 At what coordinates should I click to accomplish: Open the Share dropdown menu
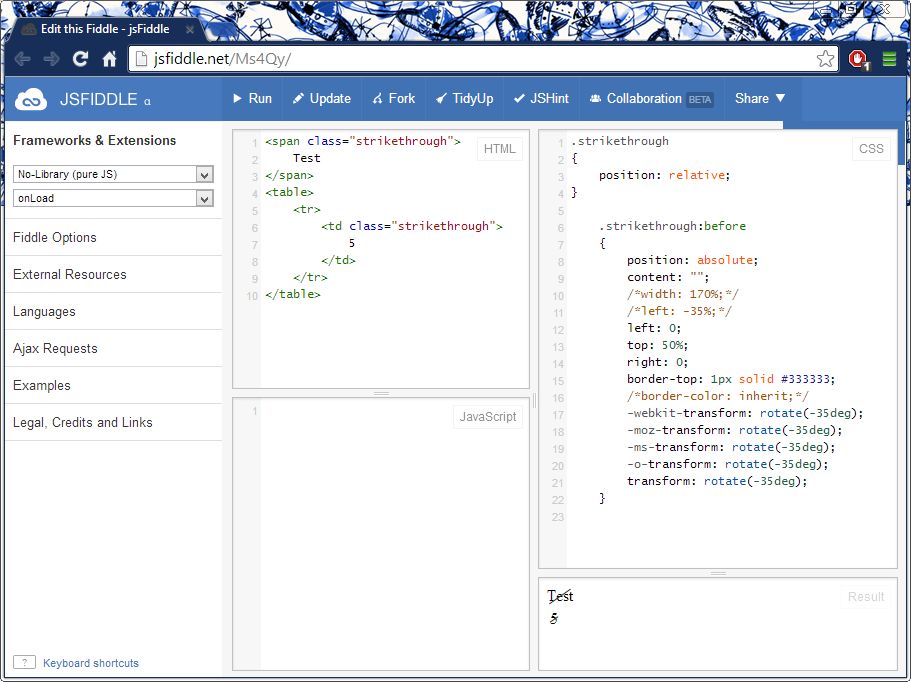tap(760, 99)
